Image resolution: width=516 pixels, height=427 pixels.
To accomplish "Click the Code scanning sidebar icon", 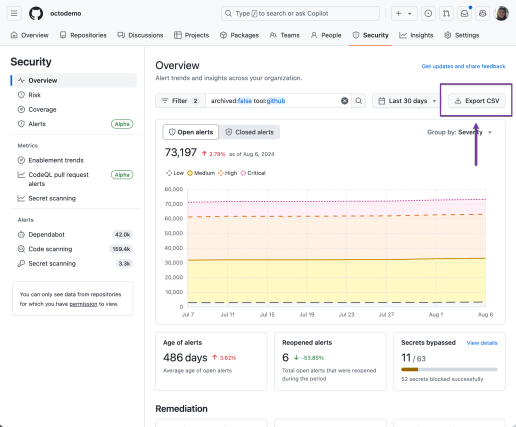I will (21, 249).
